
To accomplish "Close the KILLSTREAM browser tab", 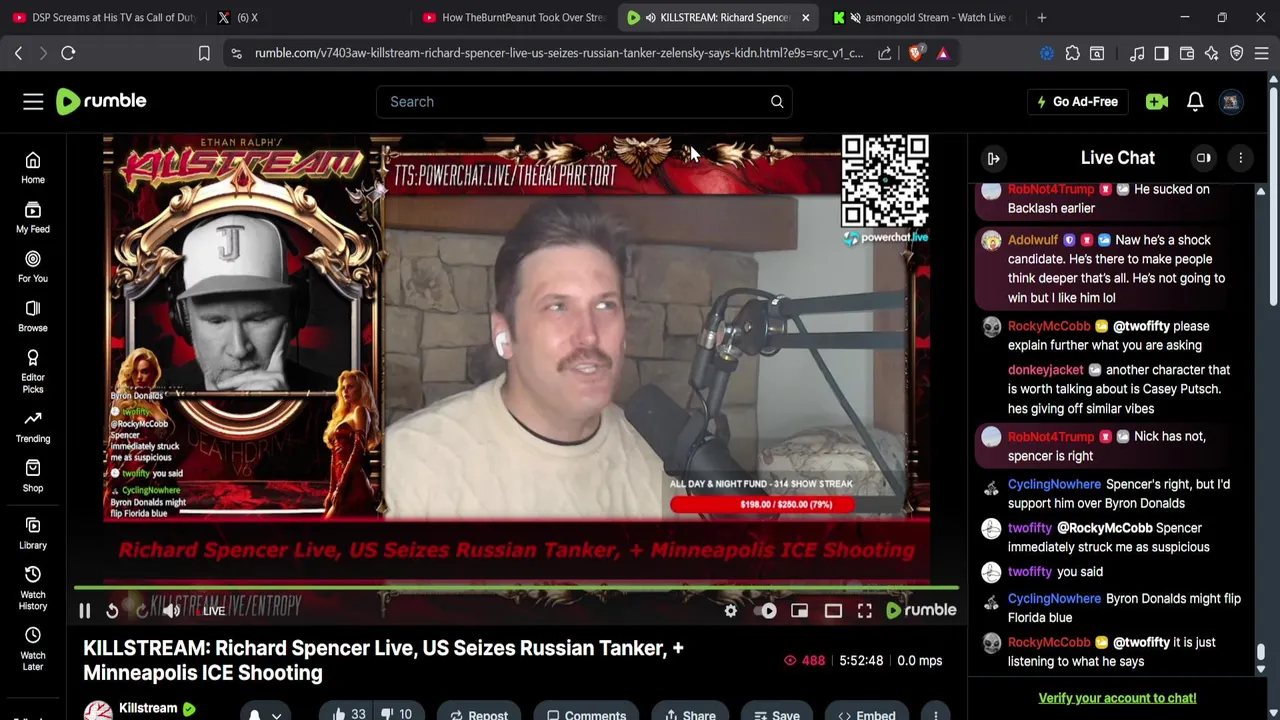I will [806, 17].
